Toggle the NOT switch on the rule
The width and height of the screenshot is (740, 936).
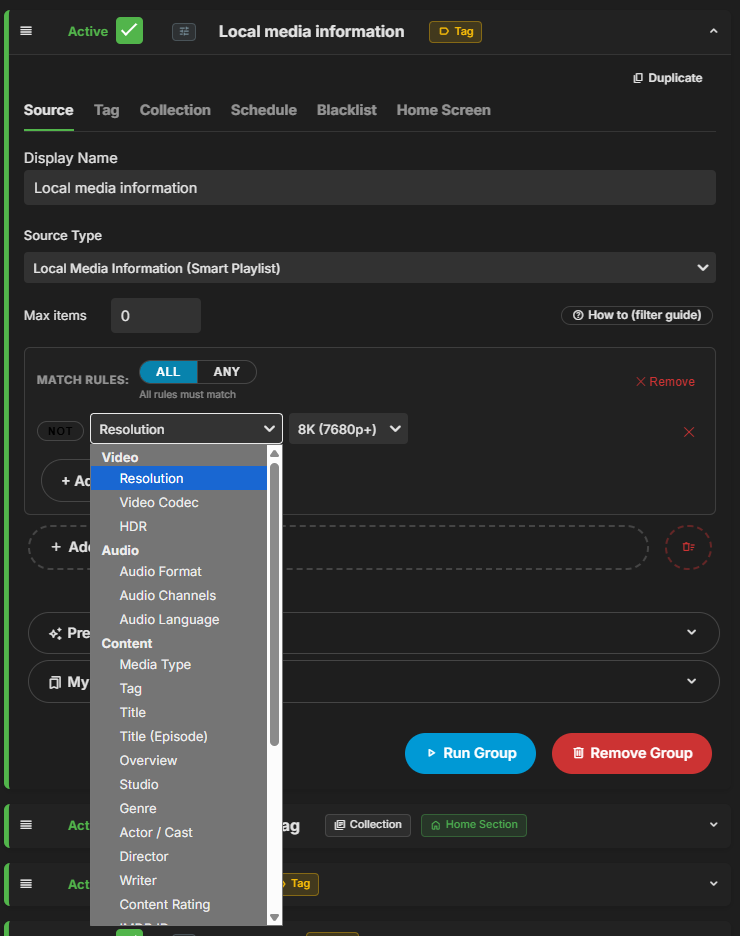coord(60,431)
